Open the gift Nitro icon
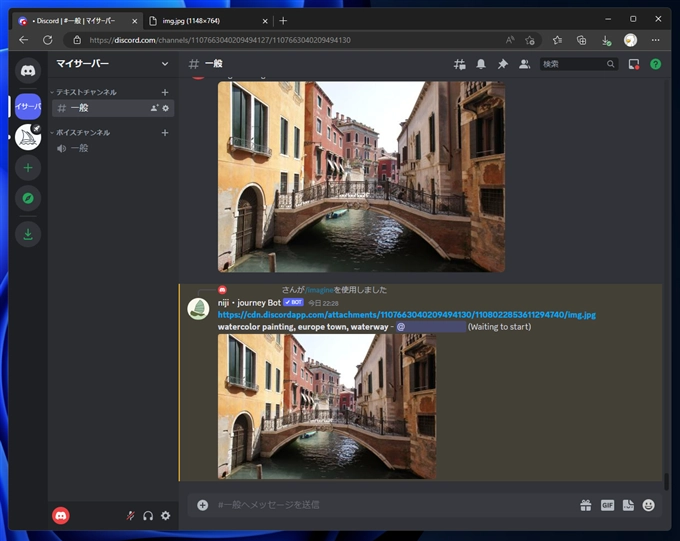 [x=586, y=505]
